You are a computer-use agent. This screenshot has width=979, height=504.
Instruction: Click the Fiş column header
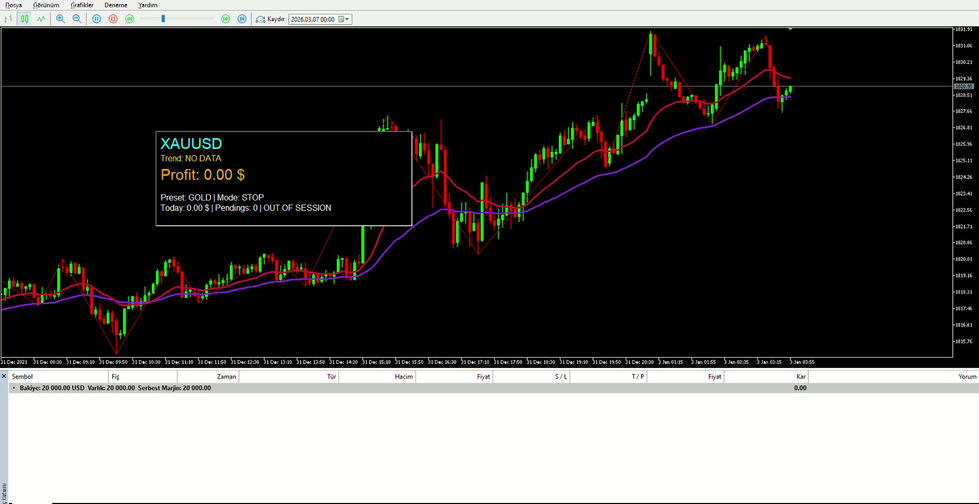[x=143, y=377]
